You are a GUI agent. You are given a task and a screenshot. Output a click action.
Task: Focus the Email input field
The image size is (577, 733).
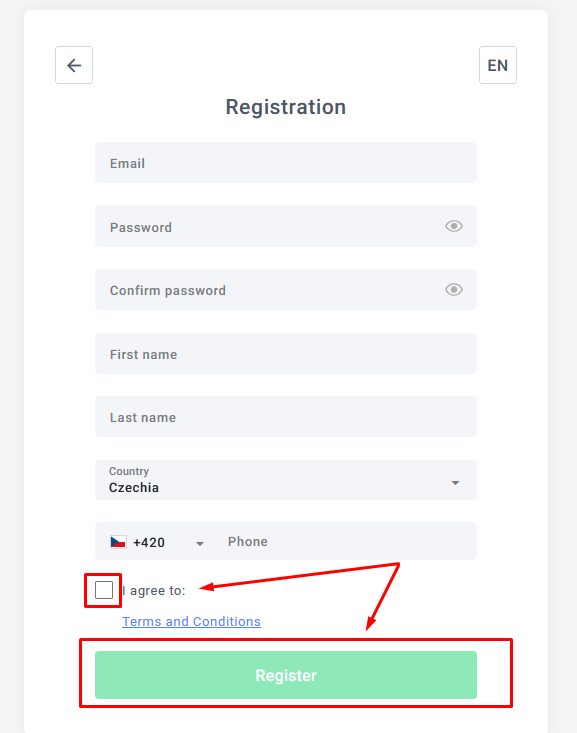286,163
